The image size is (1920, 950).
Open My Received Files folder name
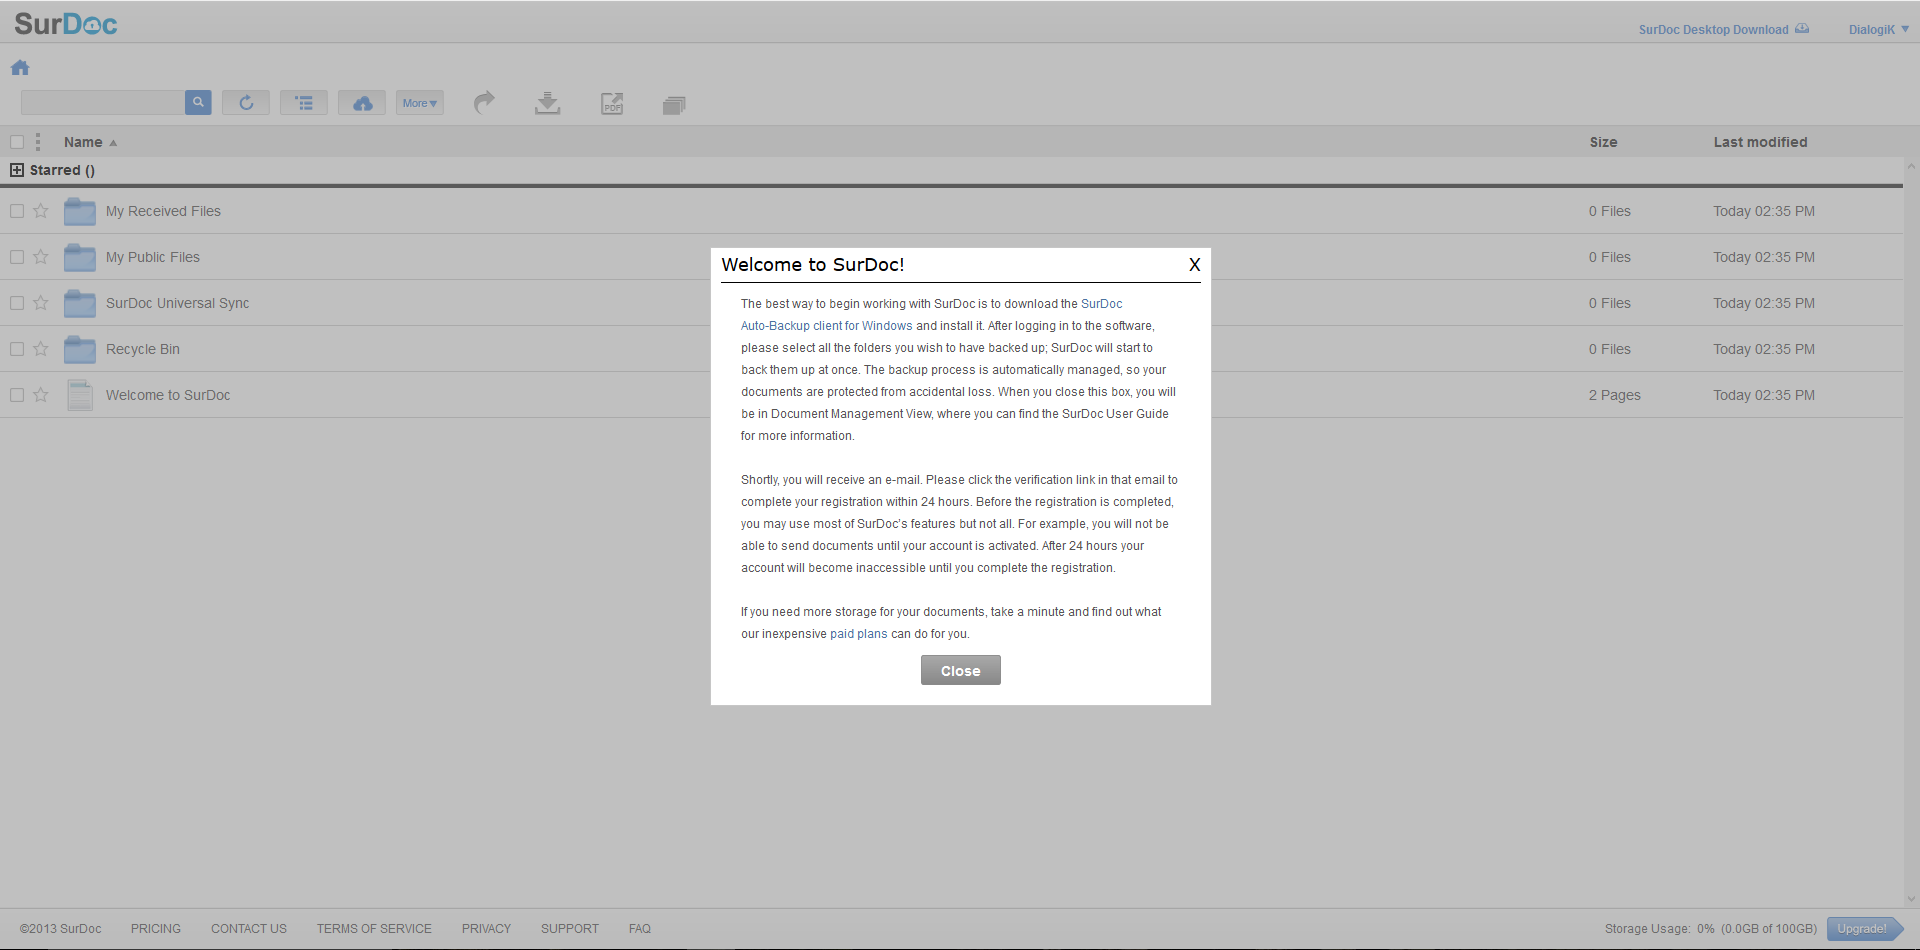163,211
